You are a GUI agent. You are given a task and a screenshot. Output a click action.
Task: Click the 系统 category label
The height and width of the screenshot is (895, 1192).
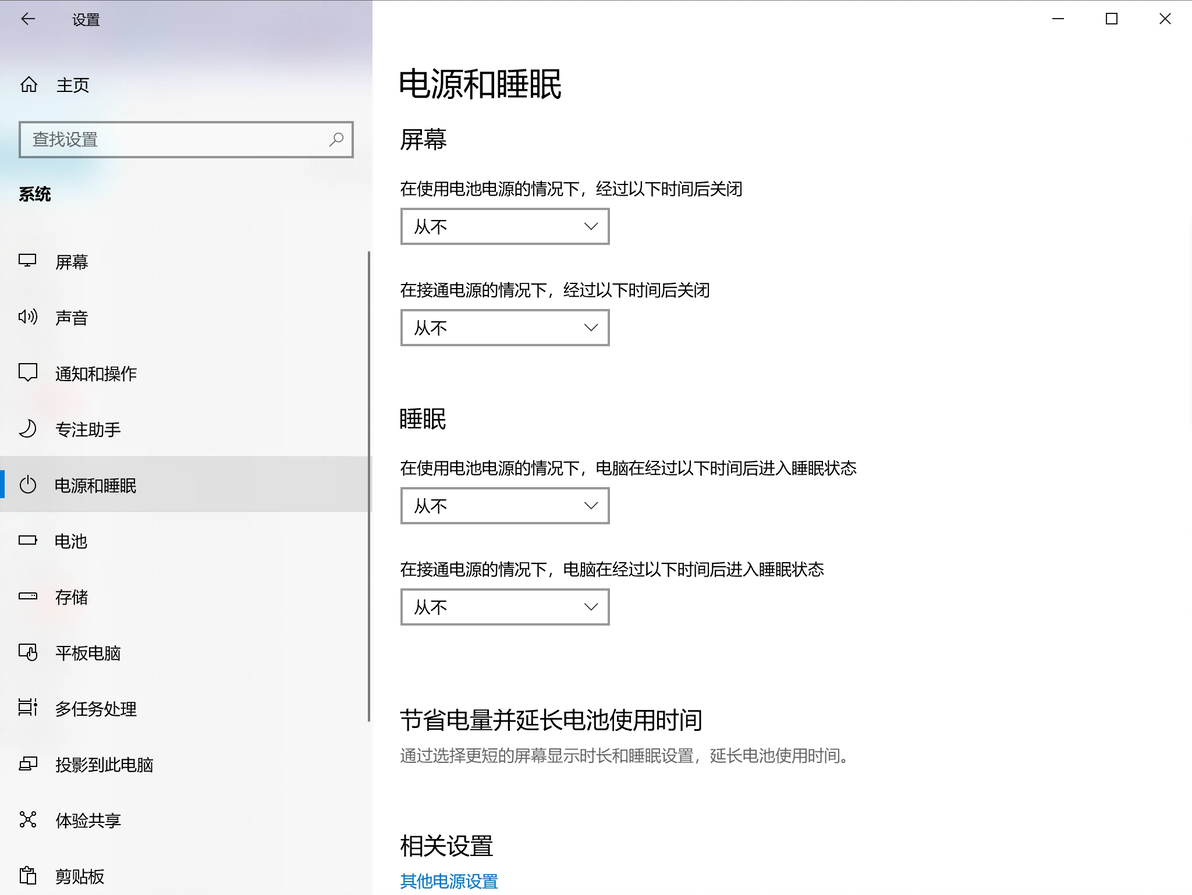click(35, 194)
